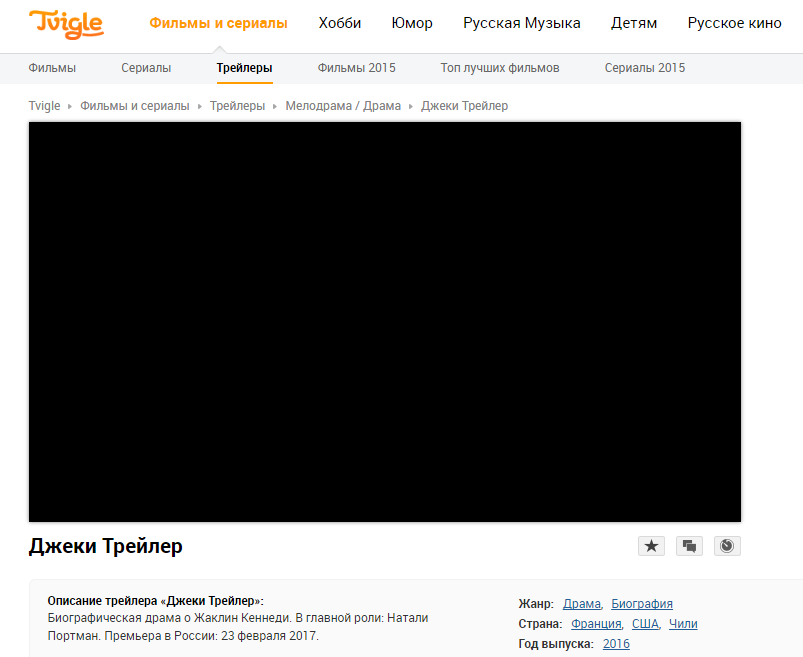This screenshot has height=657, width=803.
Task: Select Юмор in the top navigation
Action: coord(412,23)
